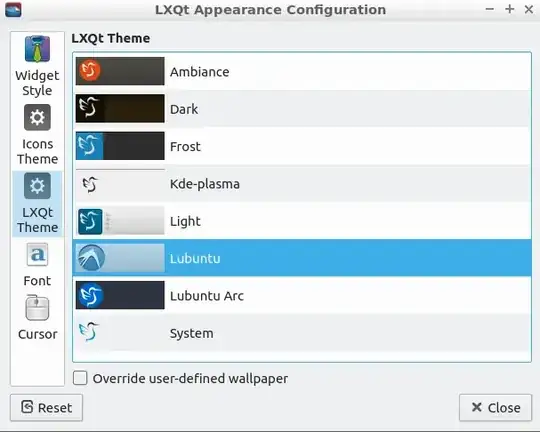540x432 pixels.
Task: Maximize the window with plus button
Action: (509, 9)
